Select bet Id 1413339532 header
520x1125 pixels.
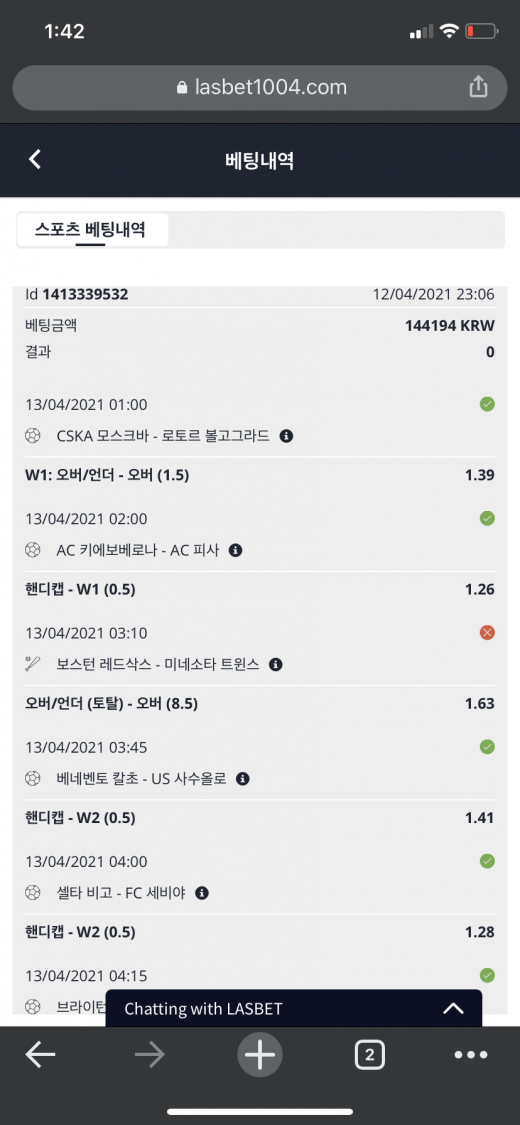click(77, 294)
